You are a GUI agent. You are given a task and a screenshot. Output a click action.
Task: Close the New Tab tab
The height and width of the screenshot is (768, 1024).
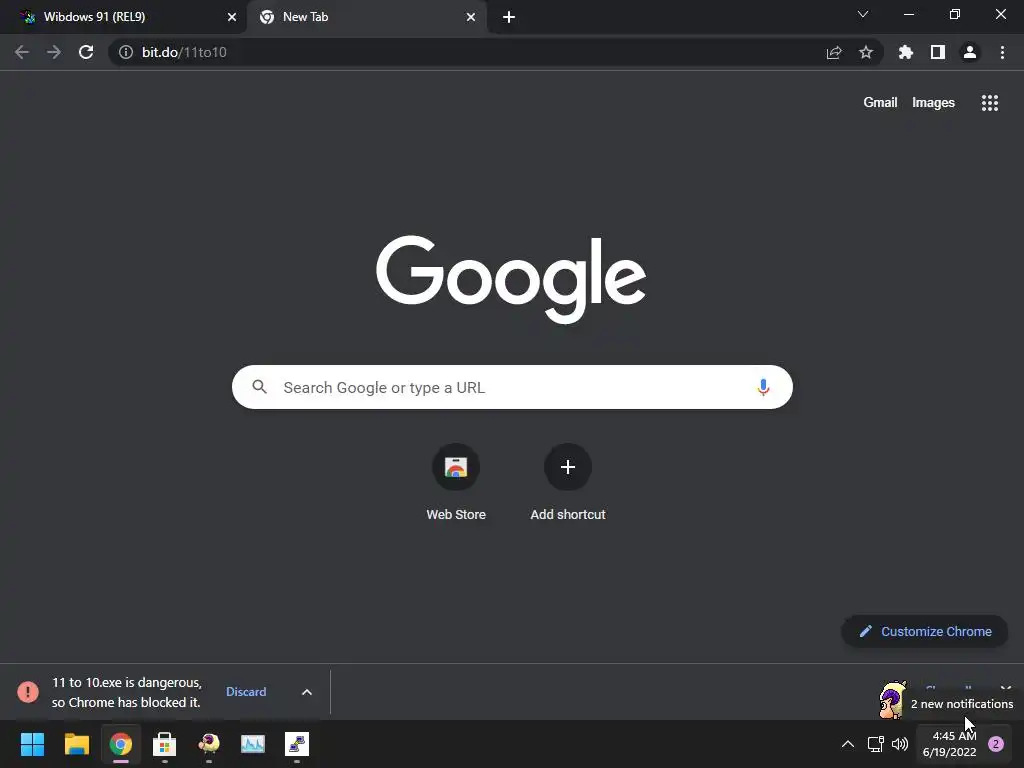[x=471, y=17]
